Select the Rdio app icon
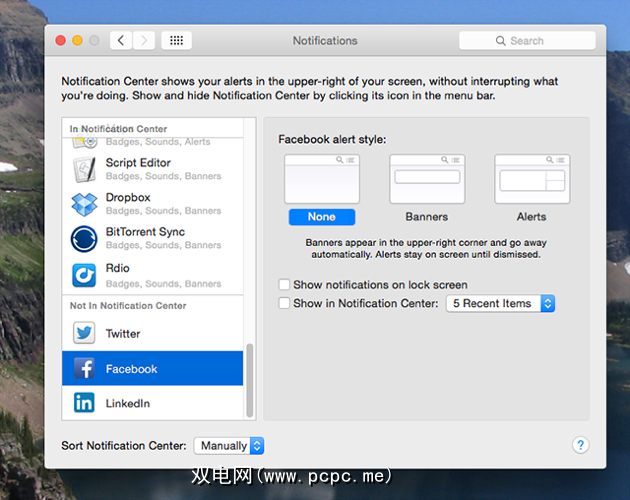The width and height of the screenshot is (630, 500). (84, 273)
